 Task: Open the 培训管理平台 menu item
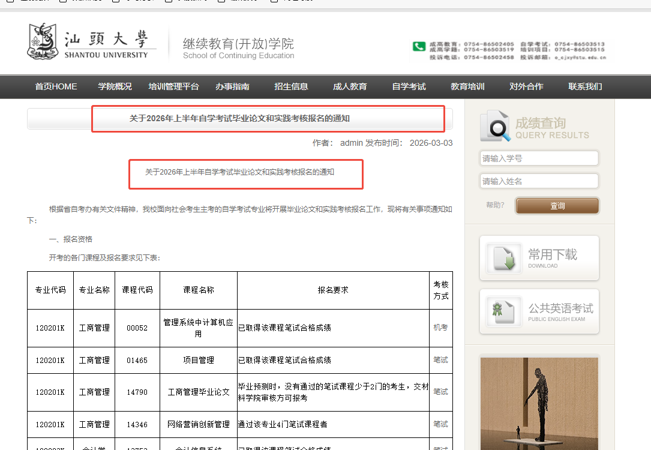(174, 87)
